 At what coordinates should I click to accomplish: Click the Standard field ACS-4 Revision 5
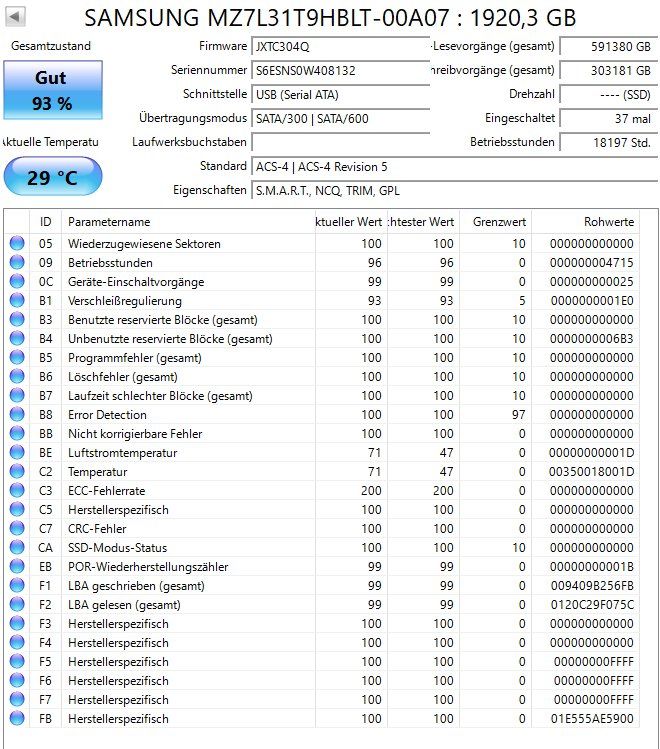tap(455, 167)
